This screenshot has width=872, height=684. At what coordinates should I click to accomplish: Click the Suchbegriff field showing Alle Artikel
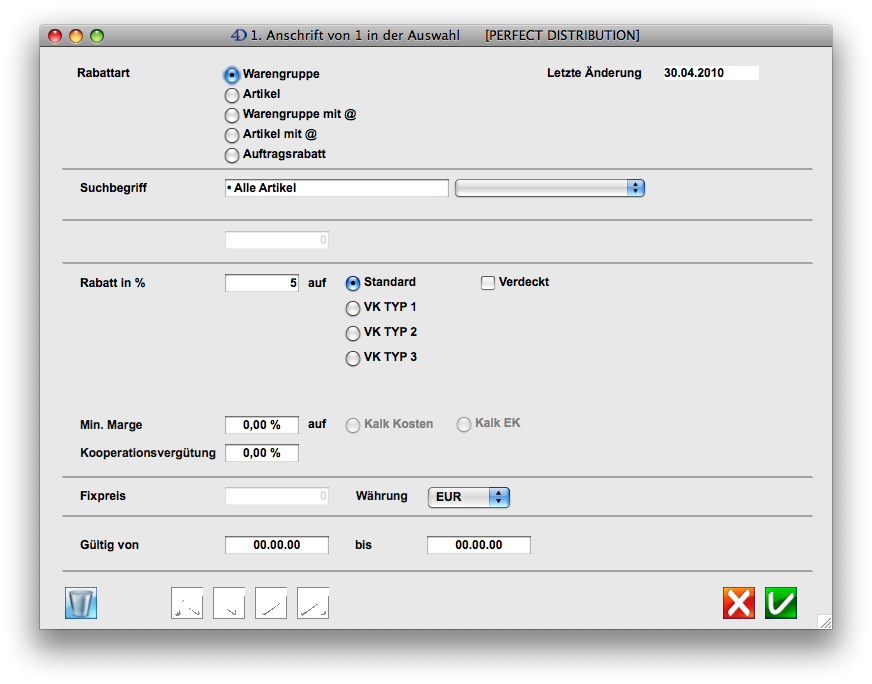click(337, 188)
